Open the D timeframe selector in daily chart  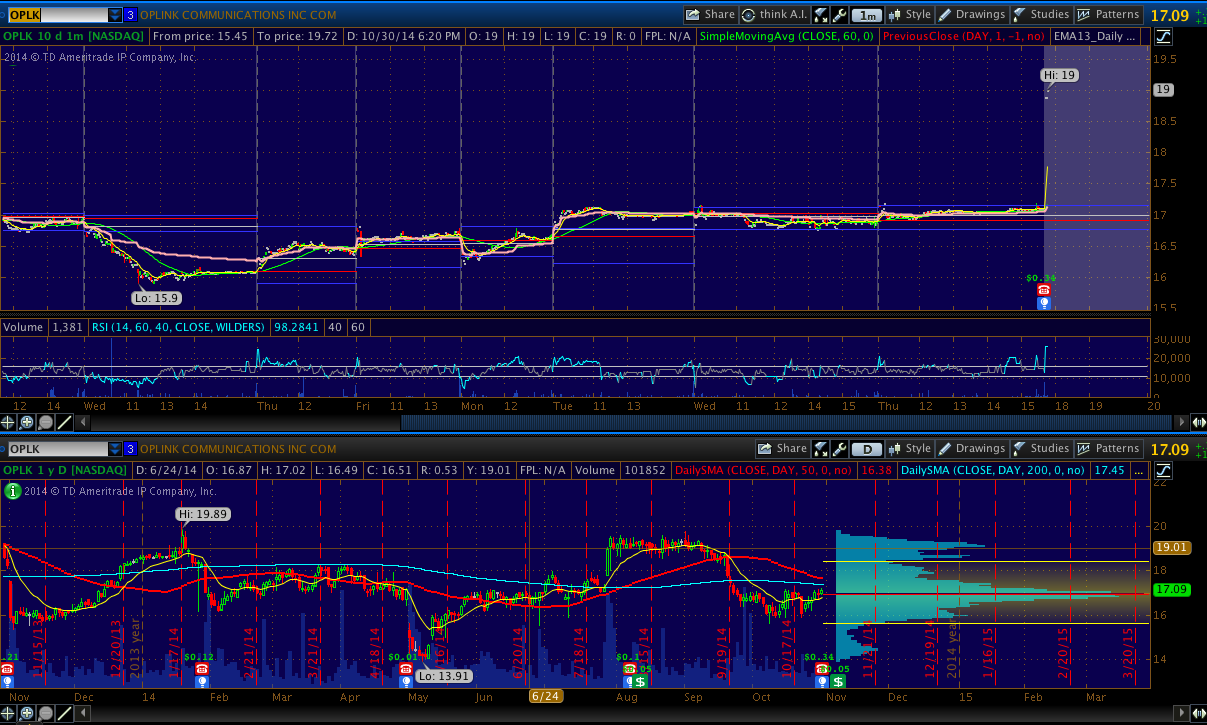pyautogui.click(x=867, y=449)
